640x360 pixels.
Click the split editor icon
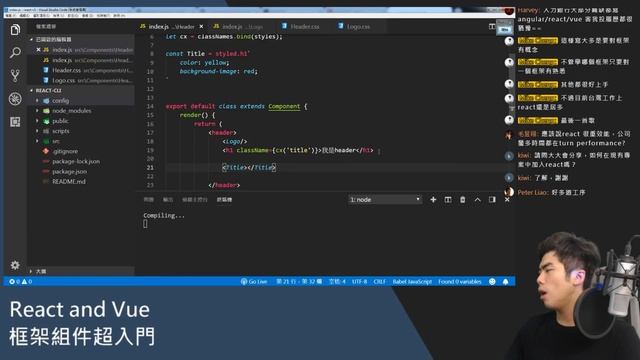492,27
